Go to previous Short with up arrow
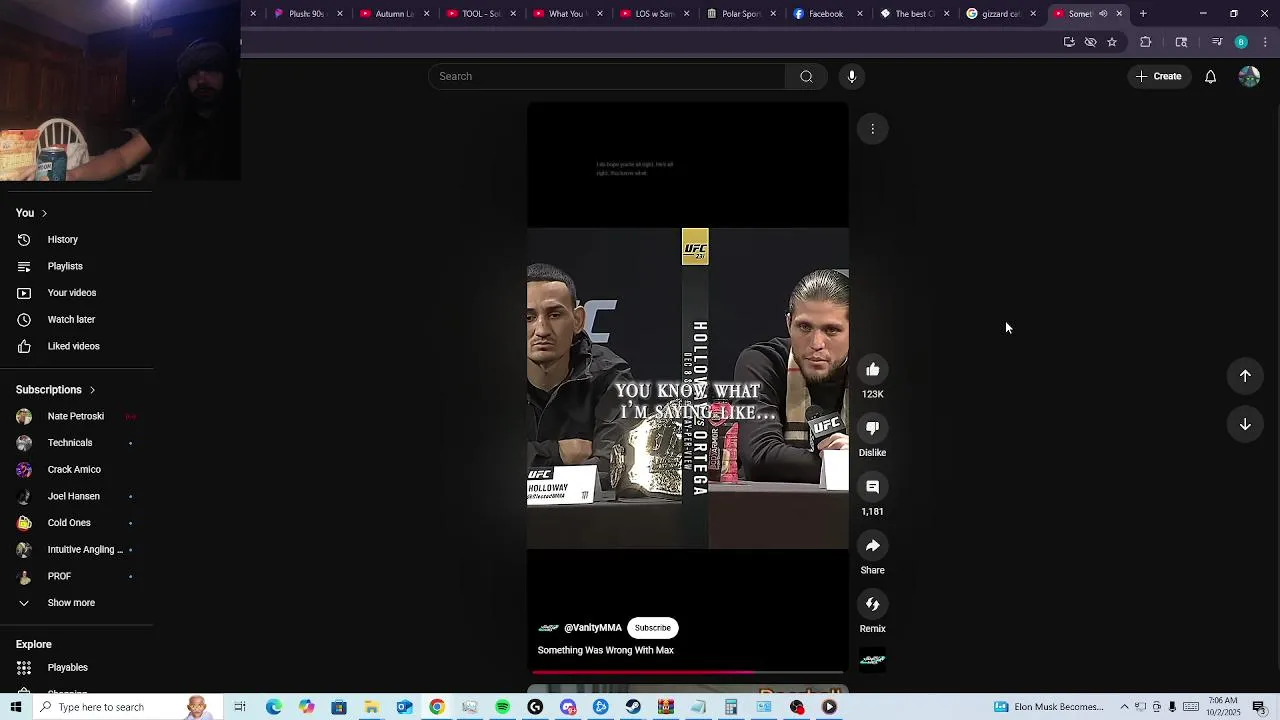The image size is (1280, 720). pos(1245,376)
